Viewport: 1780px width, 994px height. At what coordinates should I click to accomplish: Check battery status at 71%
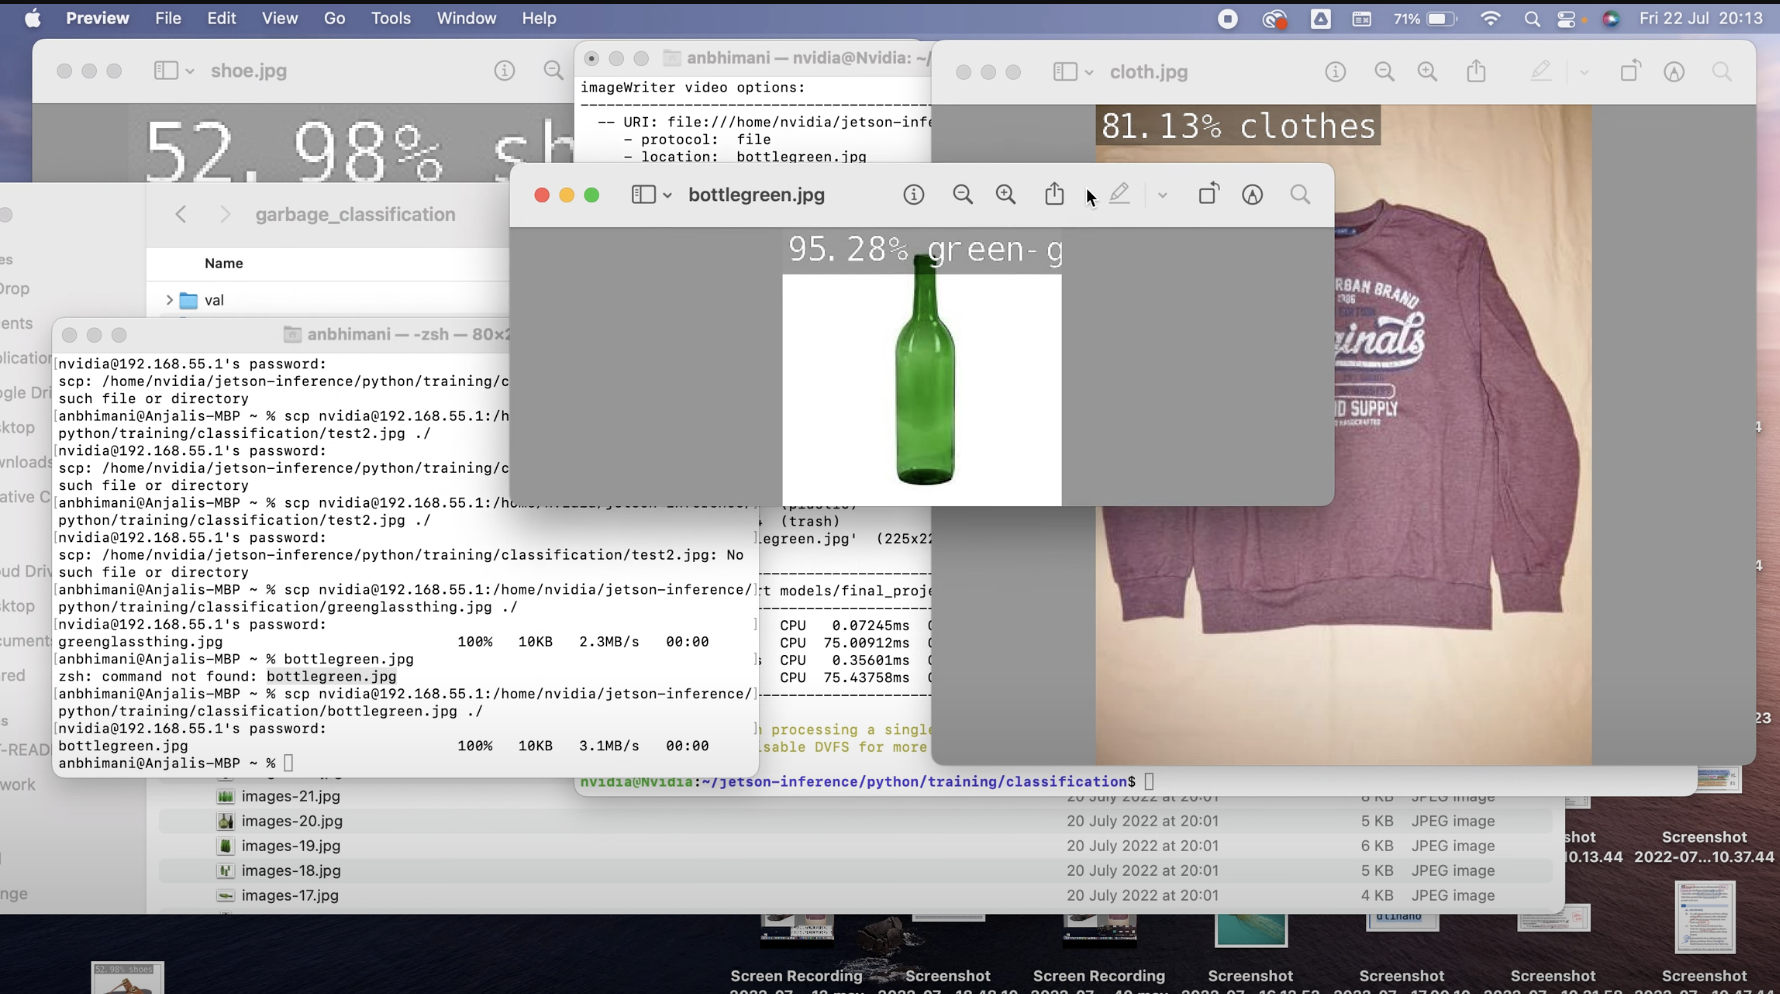coord(1425,18)
